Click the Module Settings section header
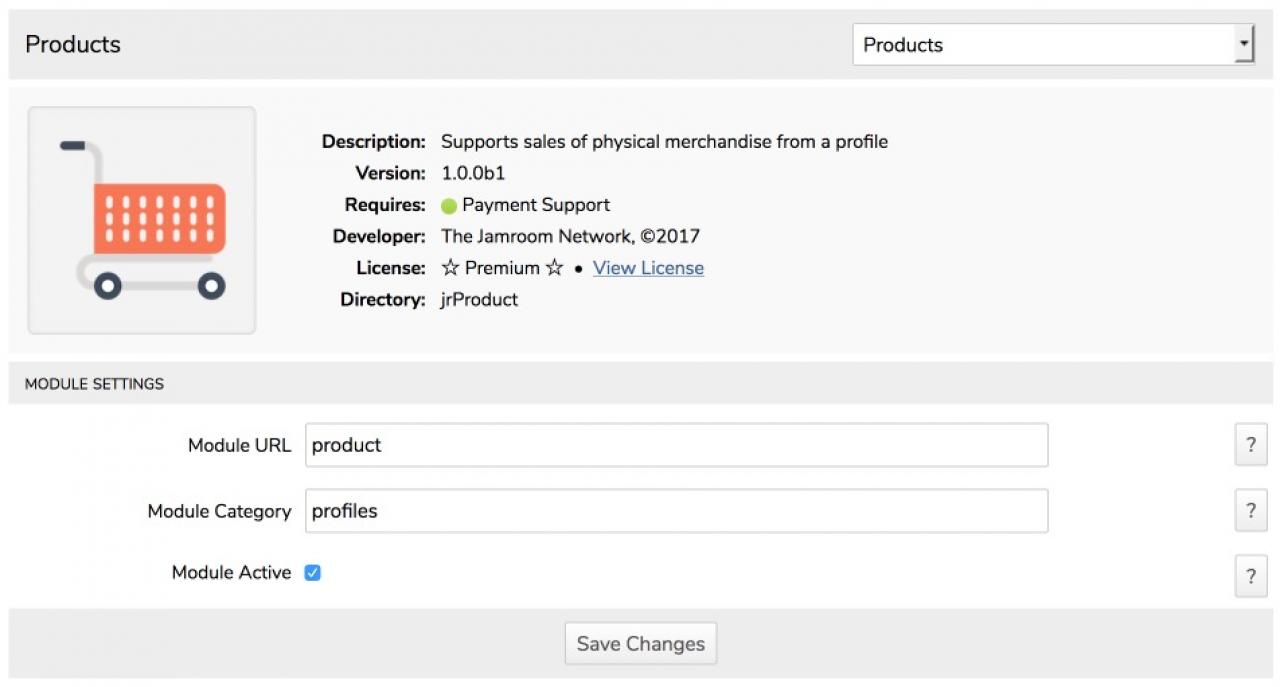Screen dimensions: 1280x687 [94, 383]
